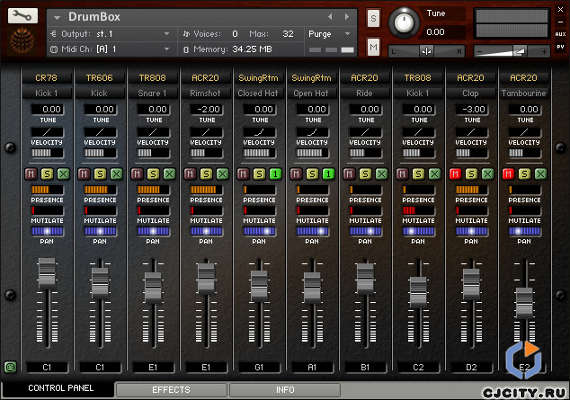
Task: Open the DrumBox instrument name dropdown
Action: pos(57,17)
